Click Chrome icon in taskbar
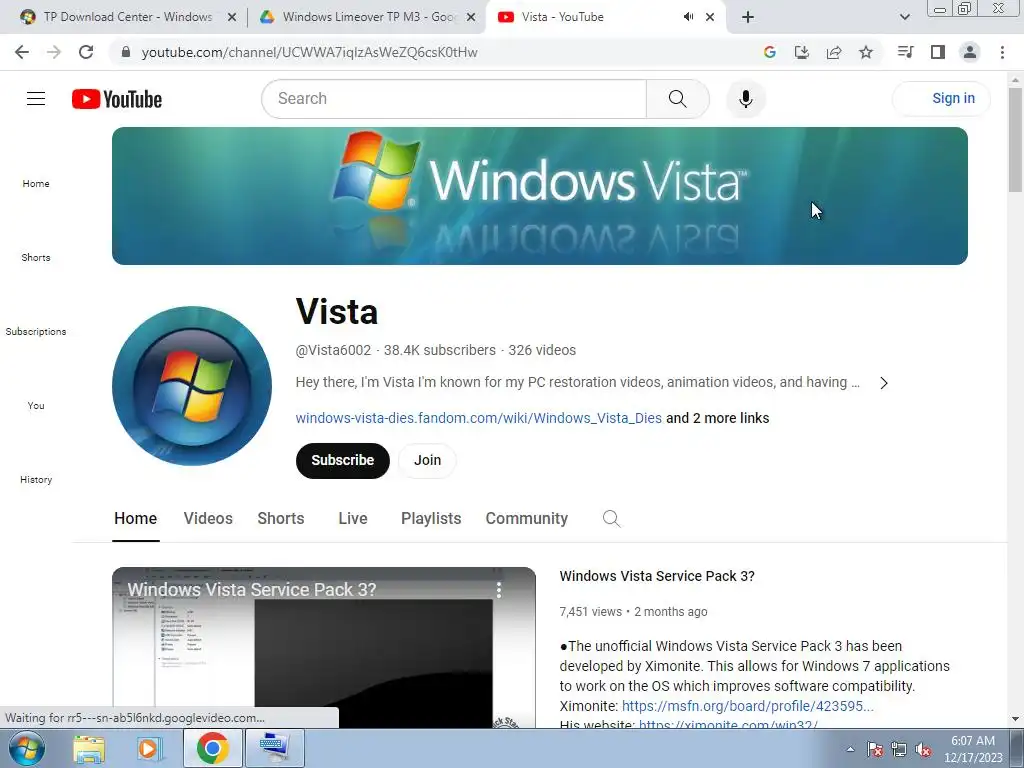Image resolution: width=1024 pixels, height=768 pixels. pos(212,748)
